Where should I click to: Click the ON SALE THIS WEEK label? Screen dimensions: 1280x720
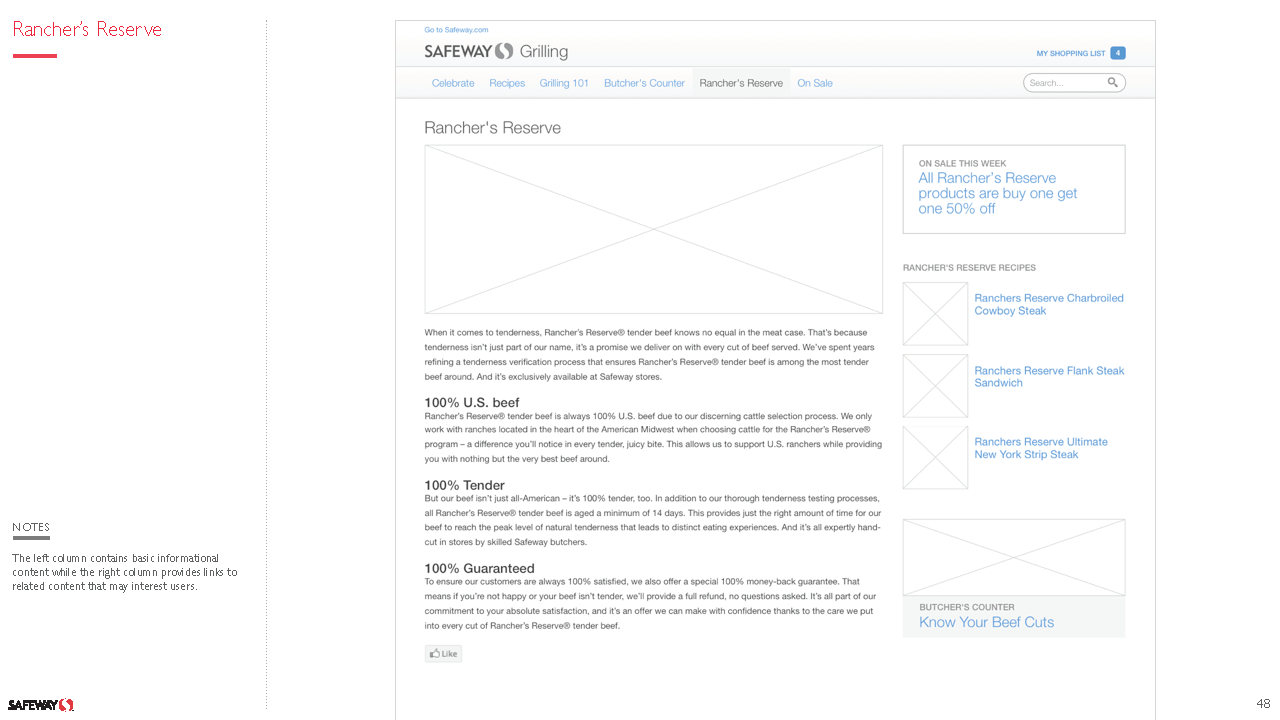pos(962,163)
